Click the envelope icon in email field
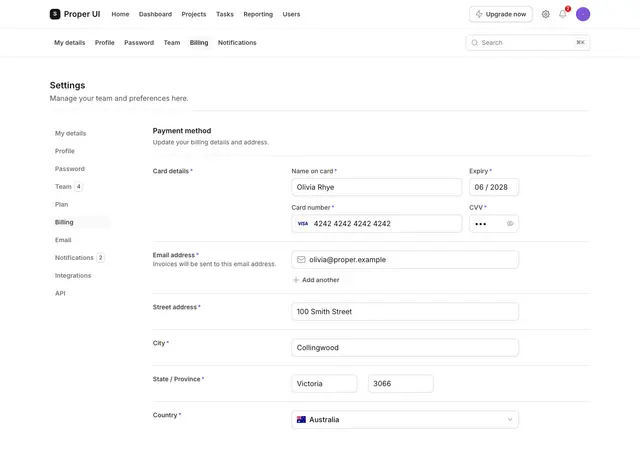The image size is (640, 471). 301,260
